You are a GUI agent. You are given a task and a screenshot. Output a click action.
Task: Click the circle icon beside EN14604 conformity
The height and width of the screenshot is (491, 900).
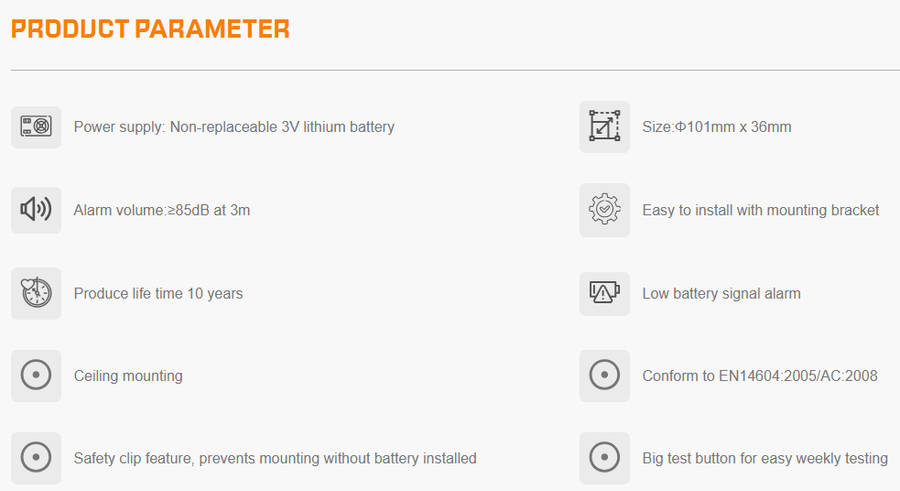[x=604, y=376]
